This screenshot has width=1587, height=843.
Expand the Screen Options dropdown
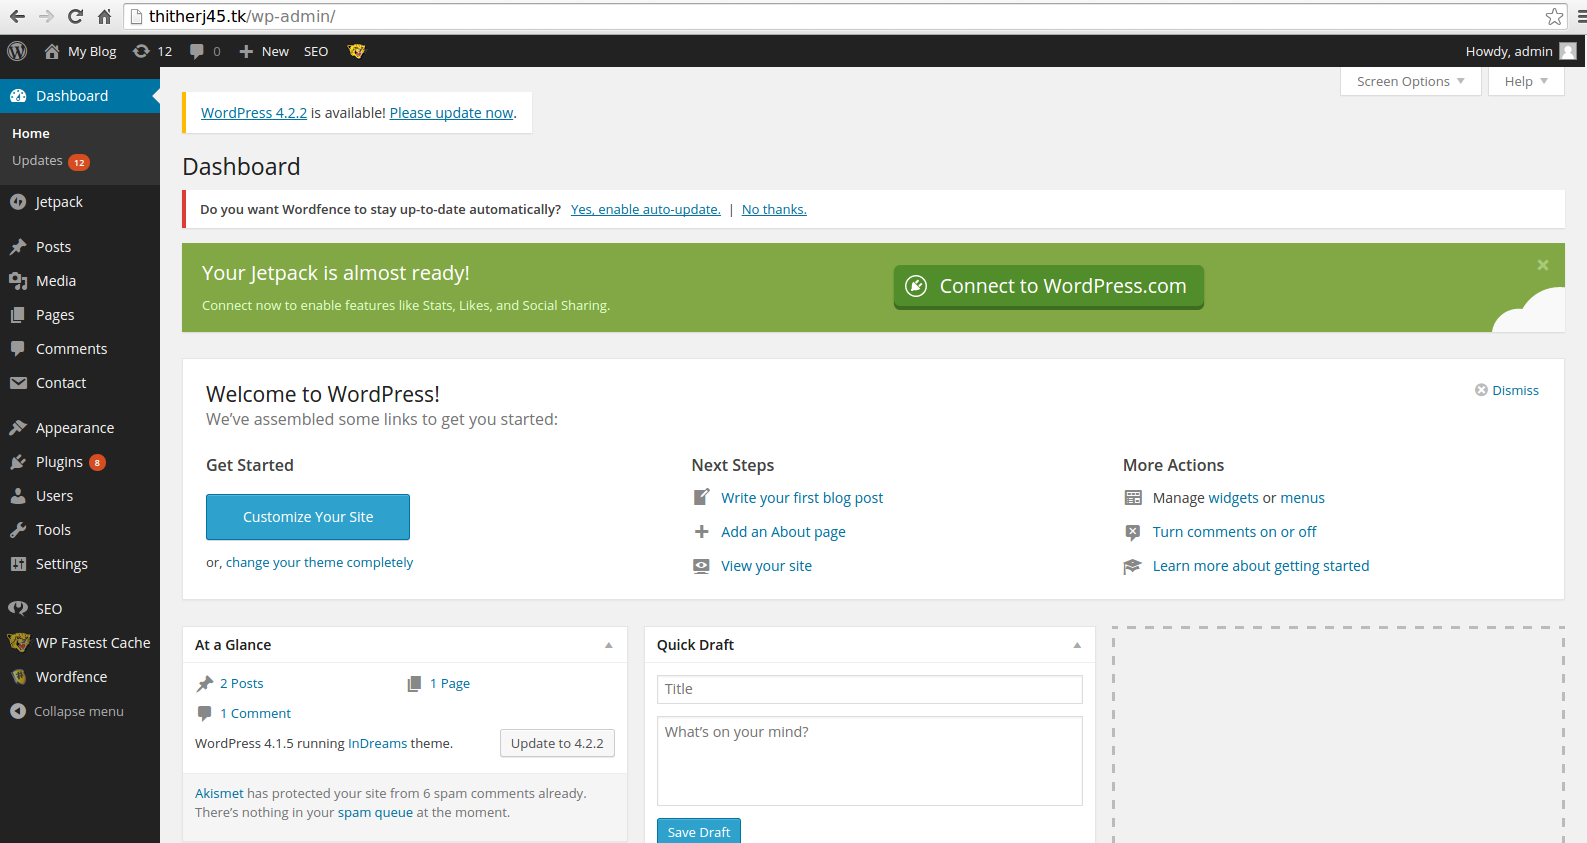click(1410, 81)
